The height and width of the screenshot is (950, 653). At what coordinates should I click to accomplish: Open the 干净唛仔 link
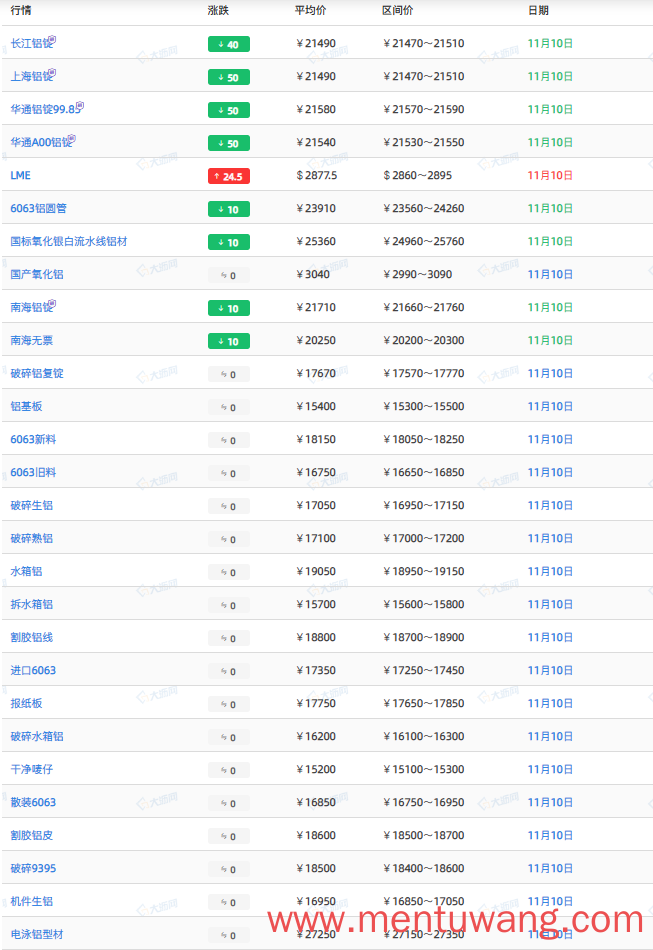[x=31, y=769]
